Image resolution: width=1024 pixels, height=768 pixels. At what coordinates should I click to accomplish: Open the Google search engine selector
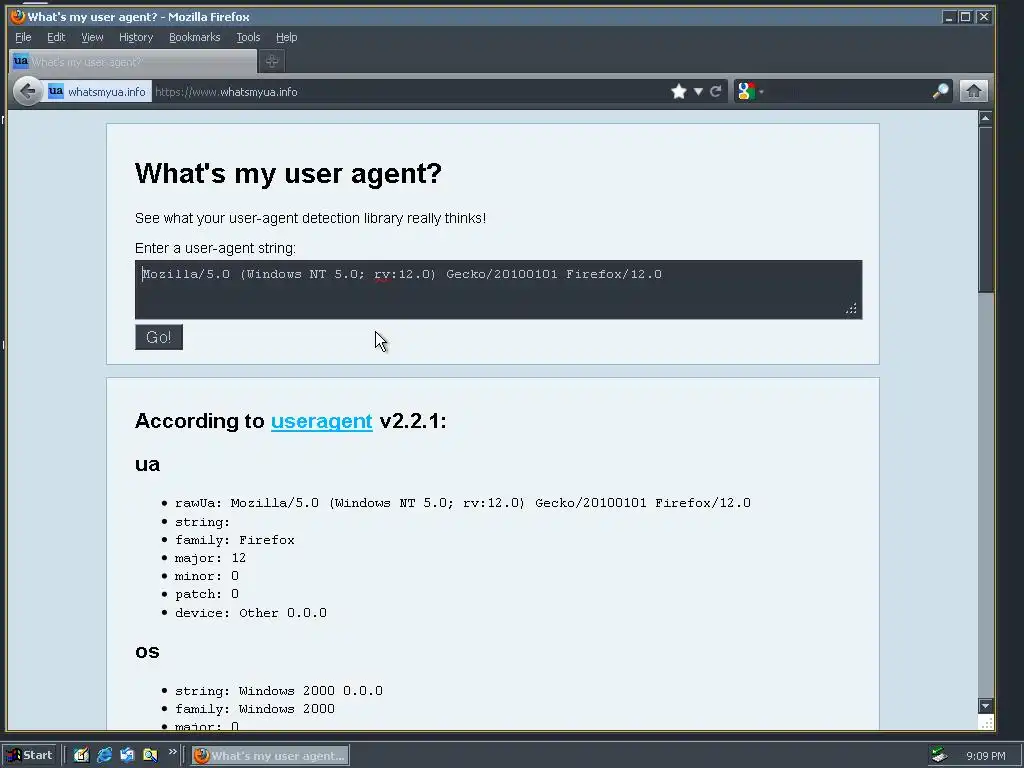[749, 91]
